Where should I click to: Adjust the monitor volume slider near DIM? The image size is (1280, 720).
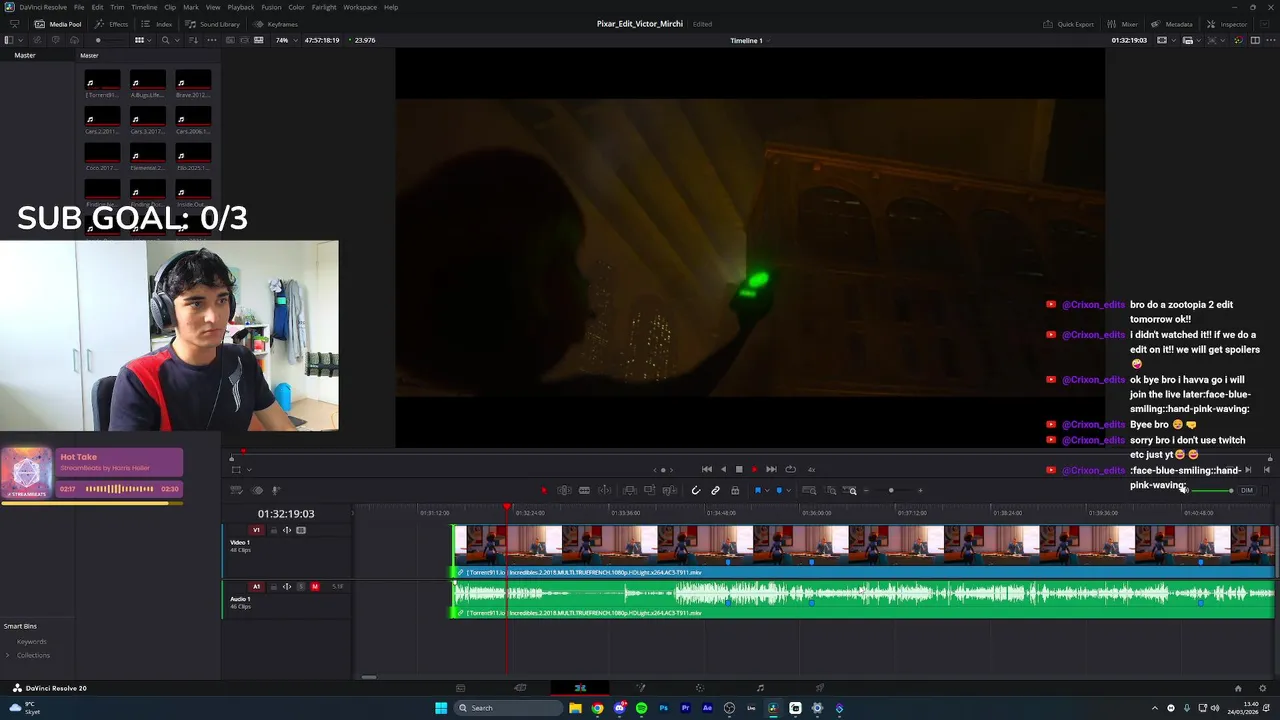pyautogui.click(x=1214, y=490)
